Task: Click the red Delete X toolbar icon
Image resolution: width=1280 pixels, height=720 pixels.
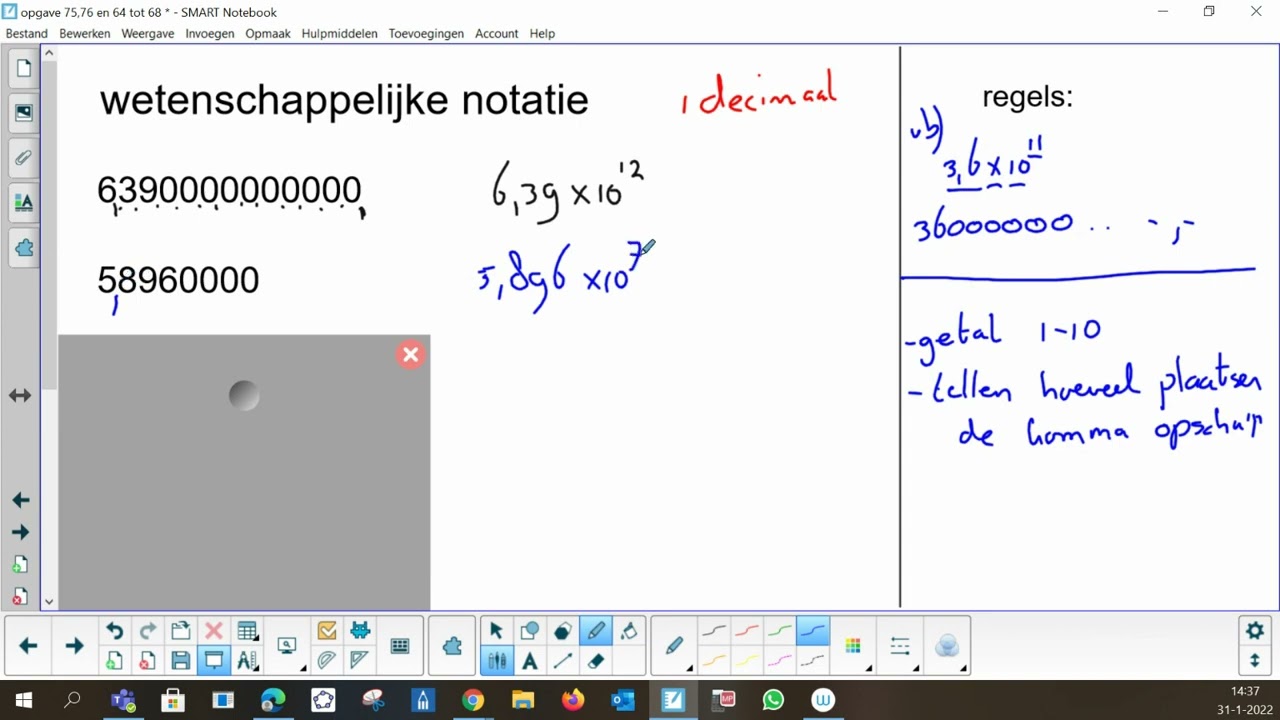Action: [213, 631]
